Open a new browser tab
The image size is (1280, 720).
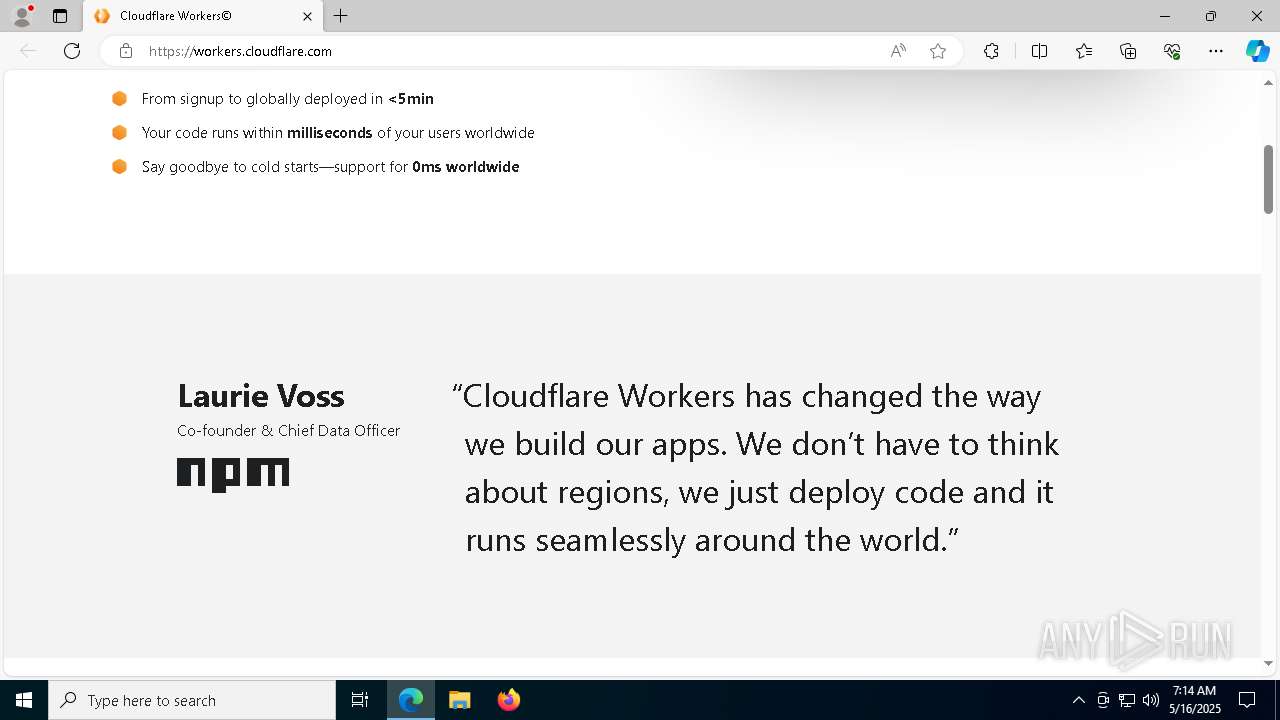[x=341, y=16]
